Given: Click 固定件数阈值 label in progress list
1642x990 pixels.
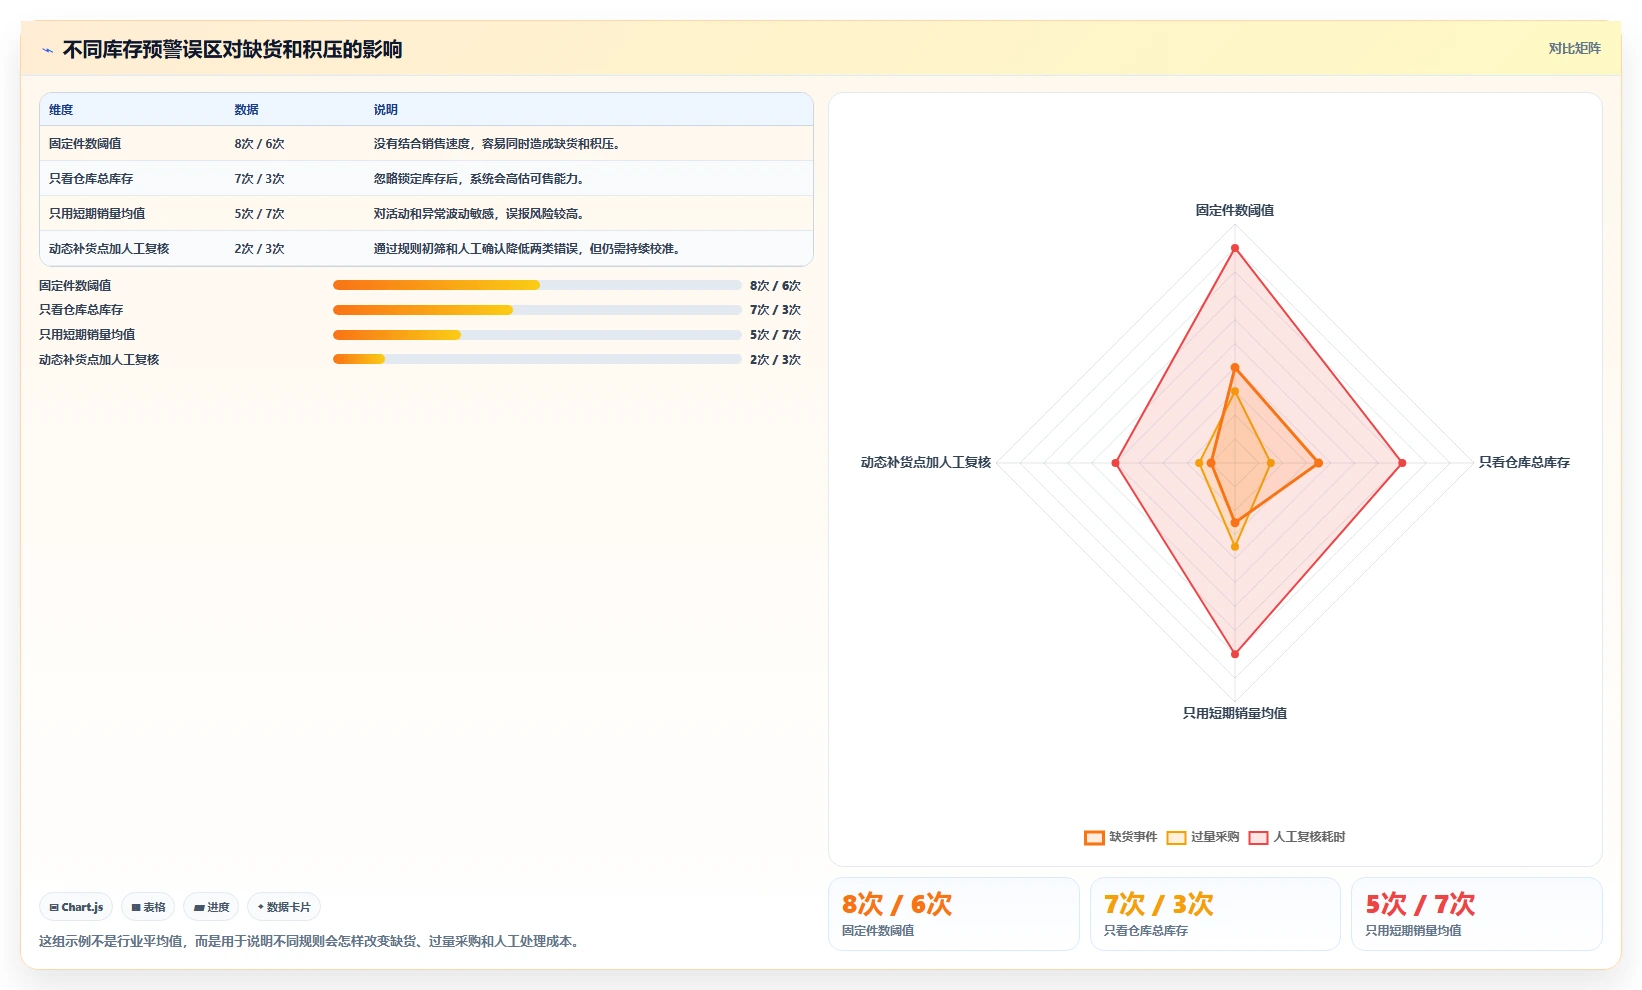Looking at the screenshot, I should (75, 286).
